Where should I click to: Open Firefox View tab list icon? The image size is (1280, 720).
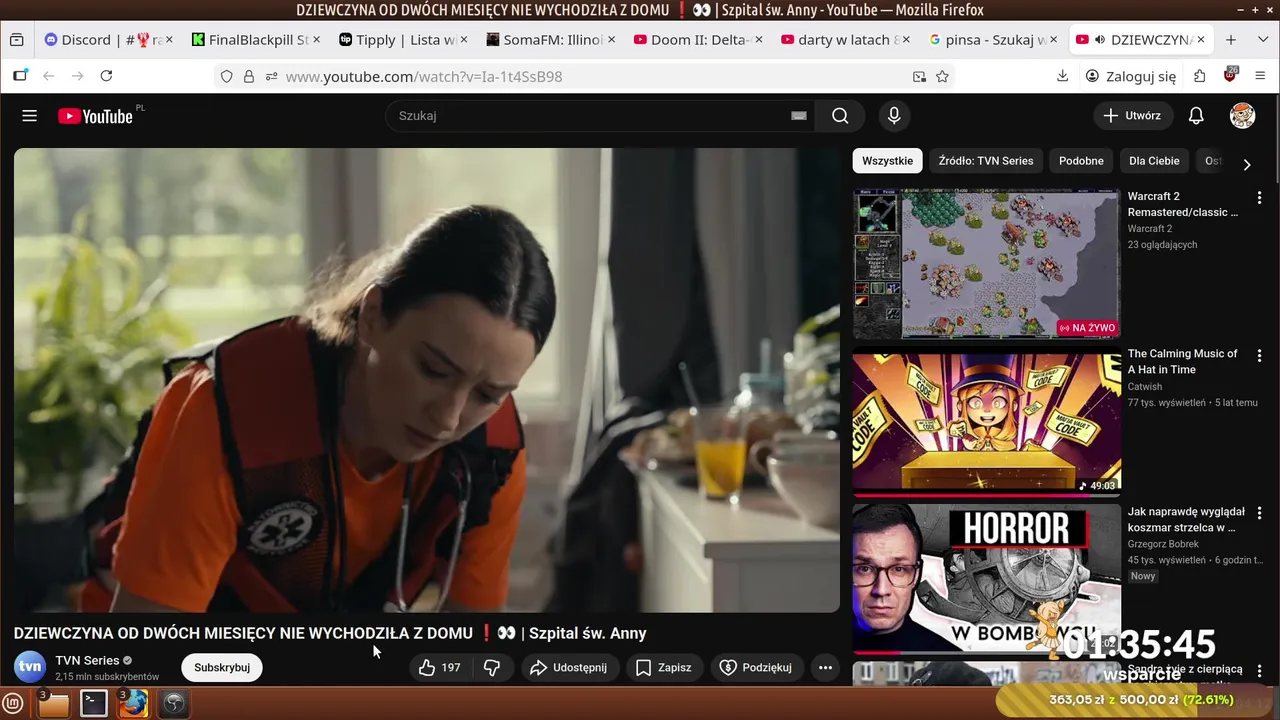click(x=16, y=40)
